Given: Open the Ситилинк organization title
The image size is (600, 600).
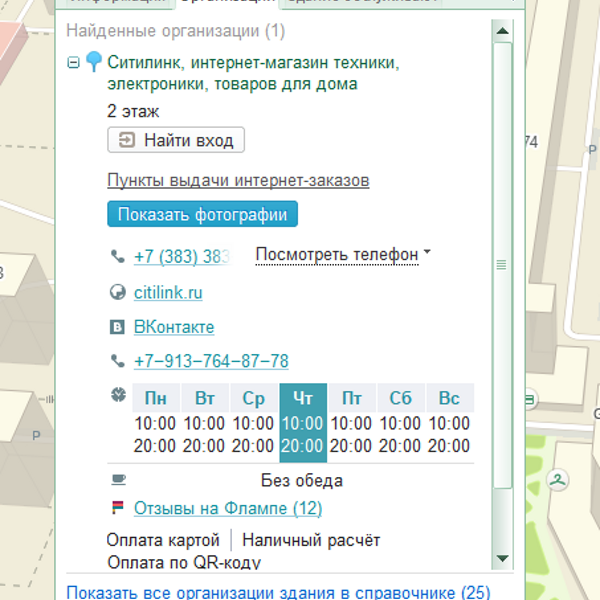Looking at the screenshot, I should (253, 73).
